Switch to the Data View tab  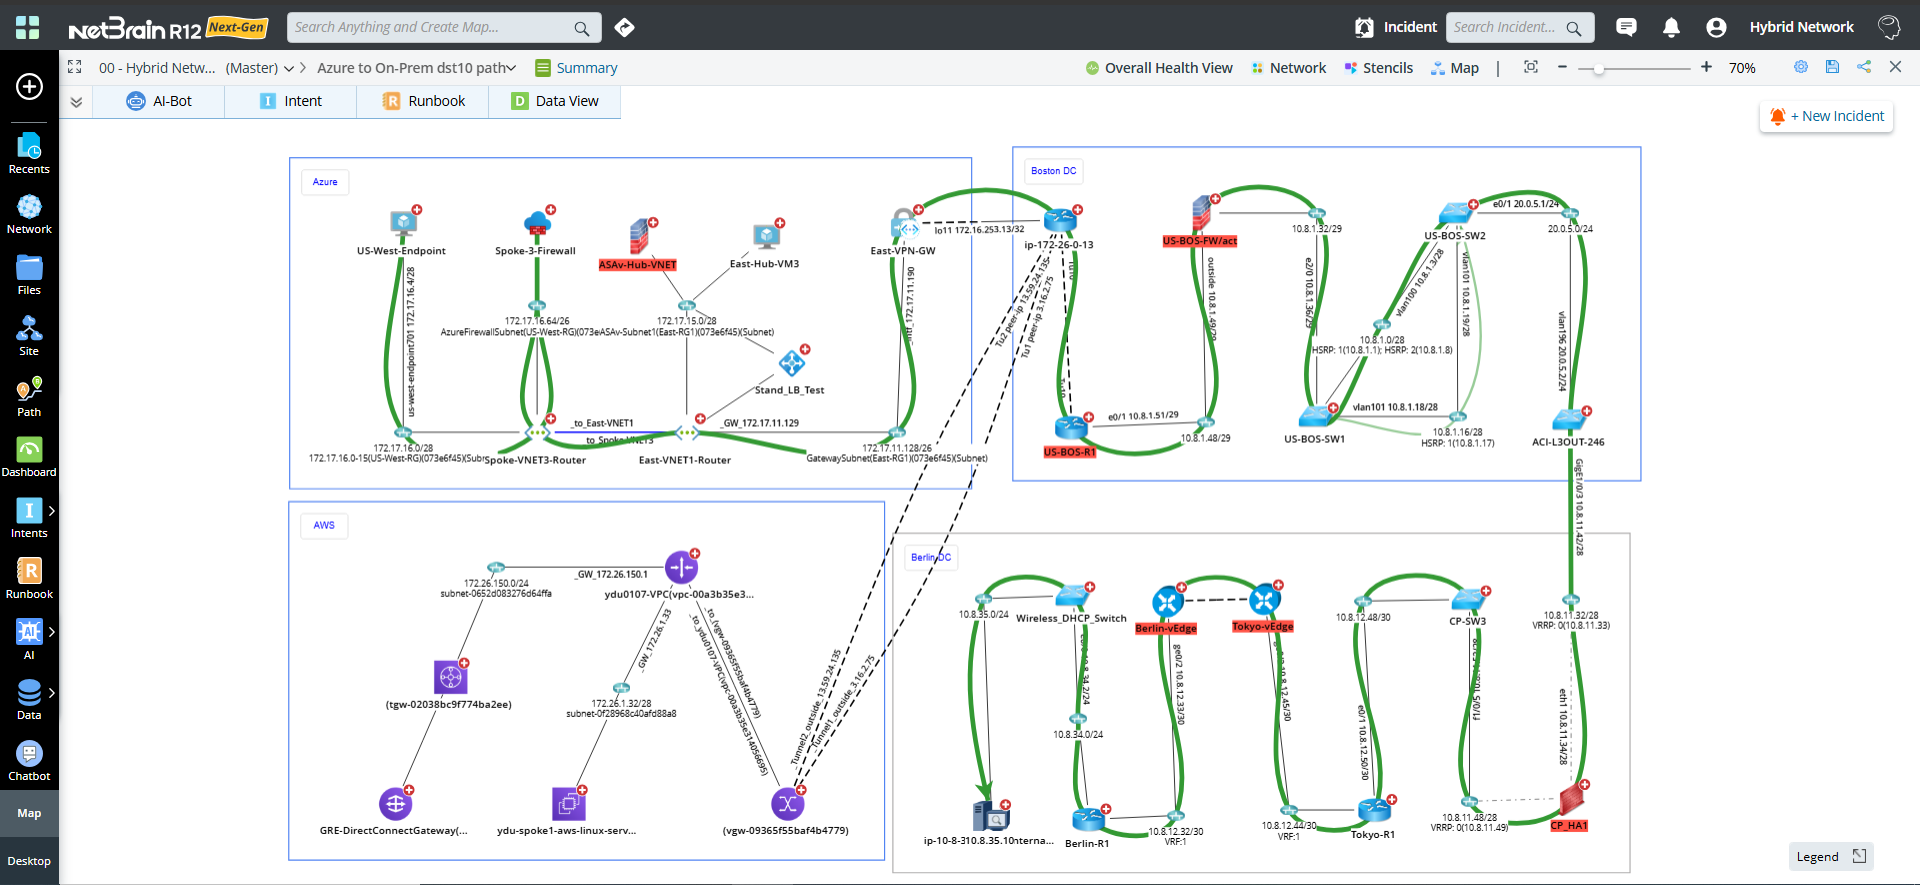[555, 101]
